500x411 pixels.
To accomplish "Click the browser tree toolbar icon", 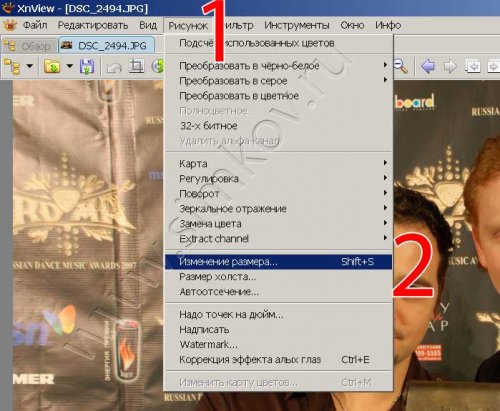I will (12, 66).
